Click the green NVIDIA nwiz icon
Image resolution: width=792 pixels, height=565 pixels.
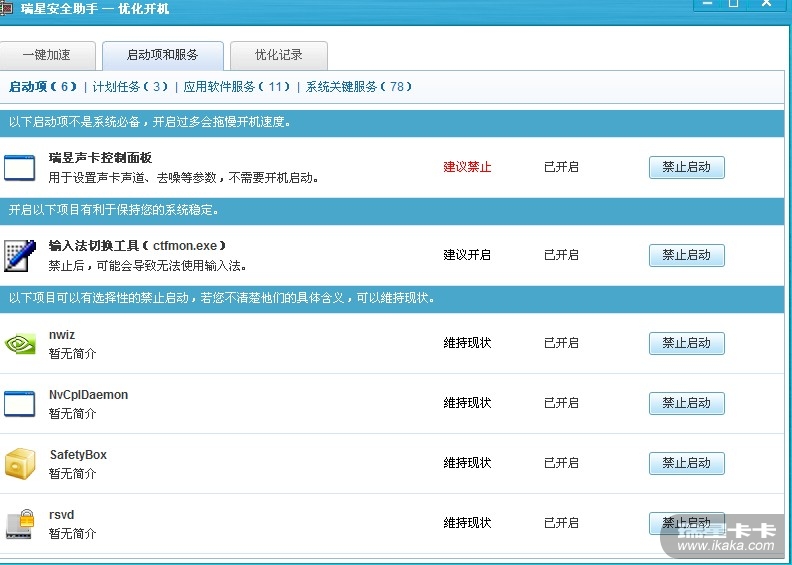pos(20,344)
